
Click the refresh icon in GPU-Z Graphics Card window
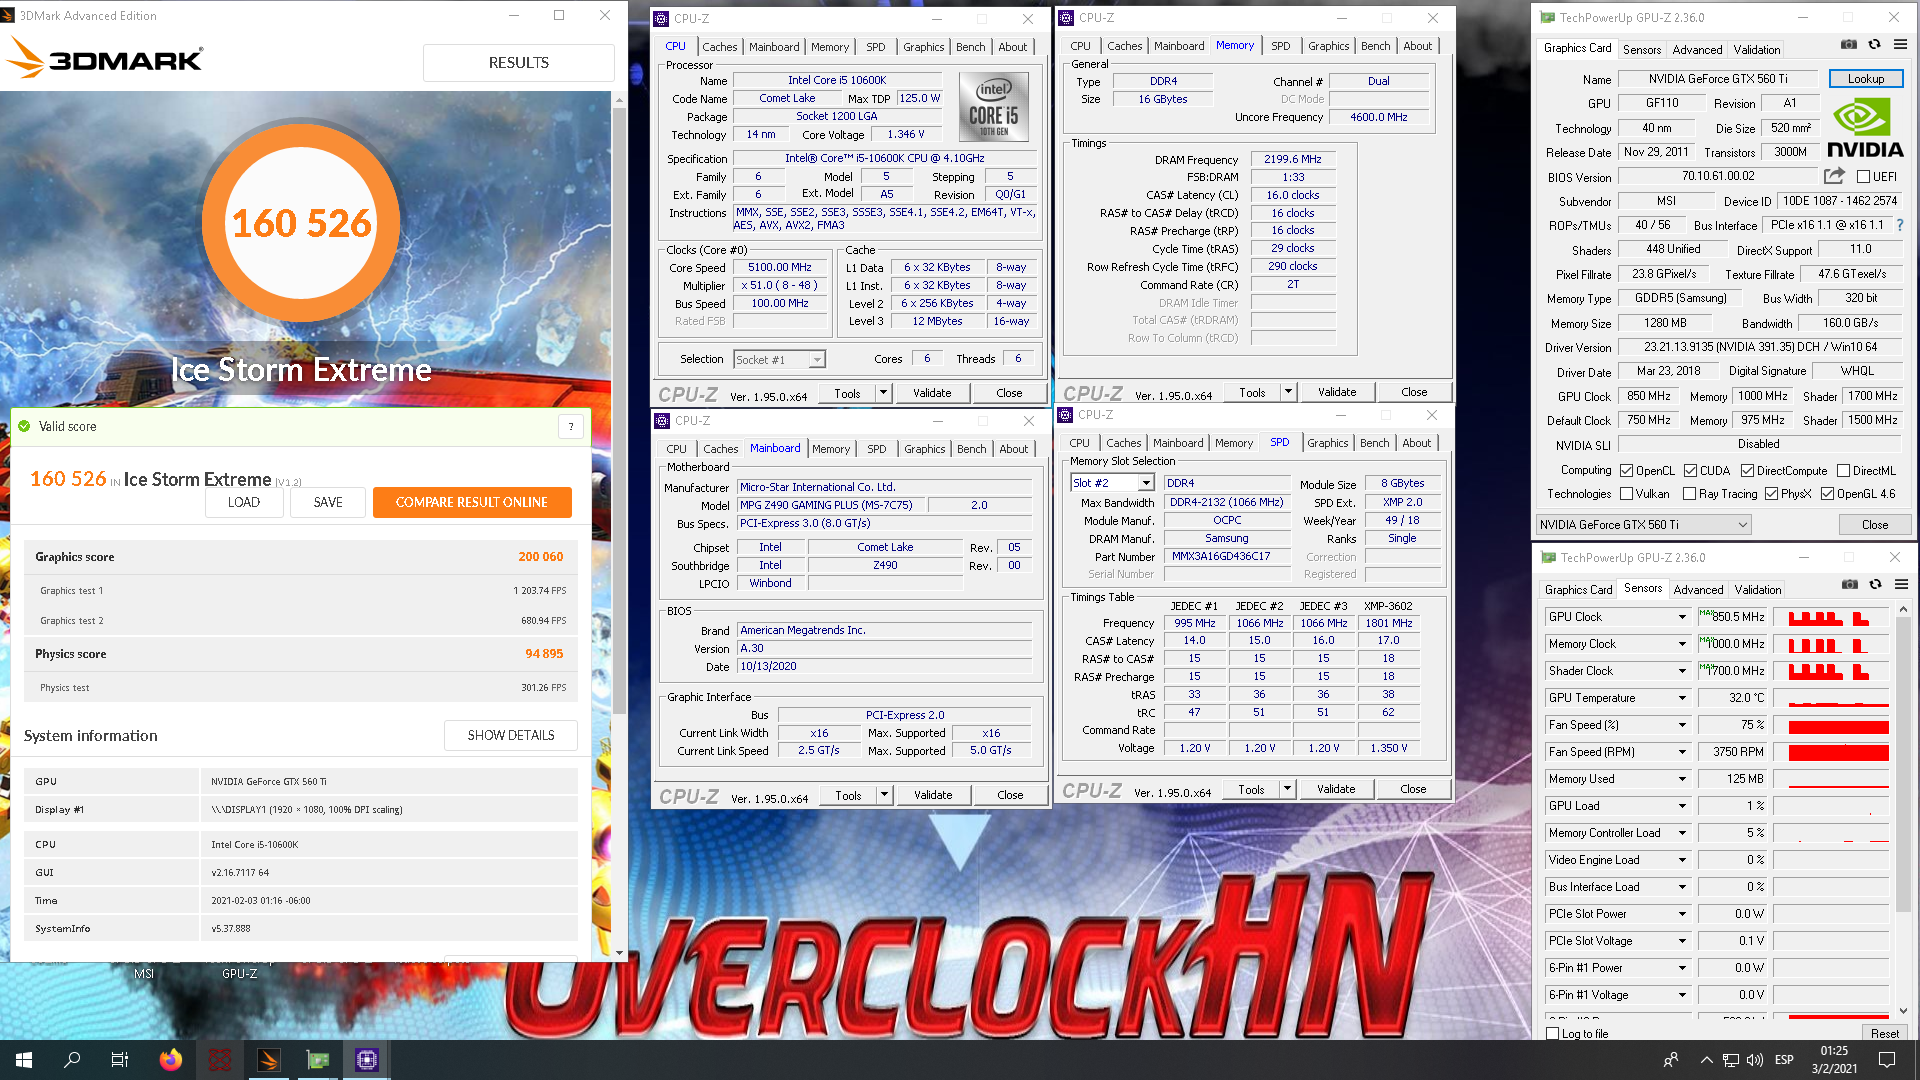click(1874, 45)
